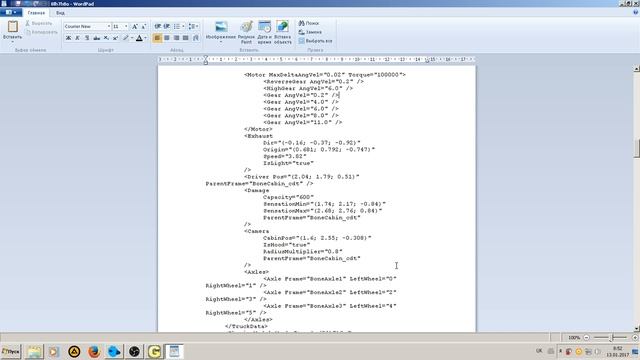Open the Изображение dropdown arrow
The width and height of the screenshot is (640, 360).
221,42
